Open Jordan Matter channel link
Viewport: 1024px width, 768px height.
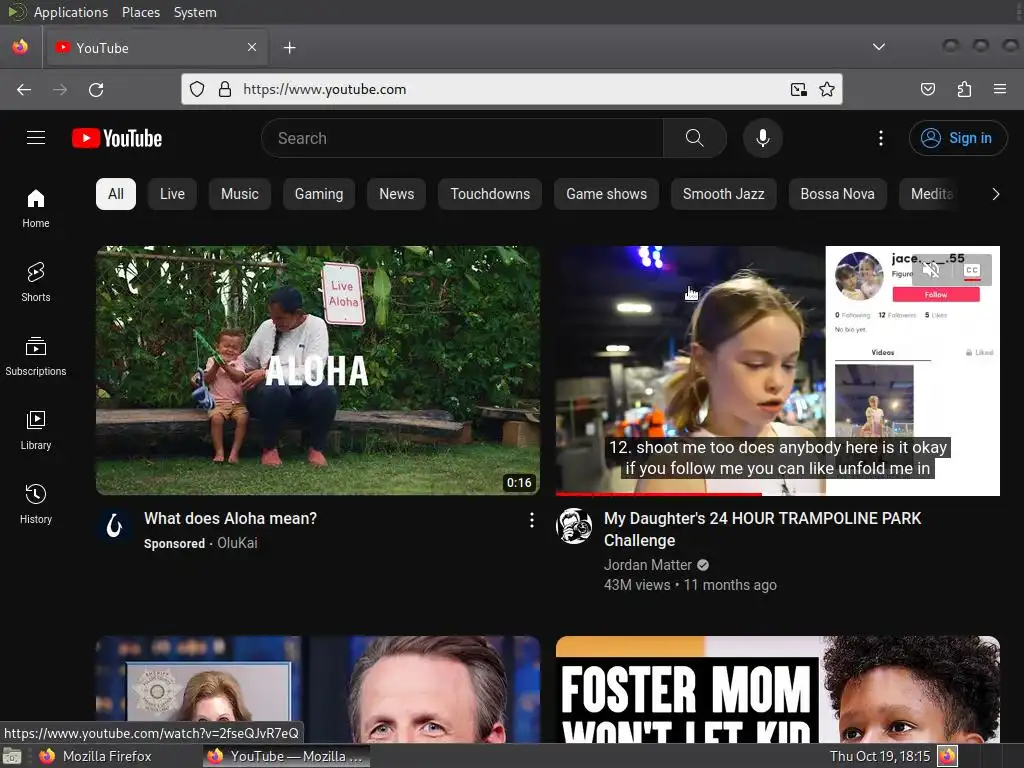(648, 565)
